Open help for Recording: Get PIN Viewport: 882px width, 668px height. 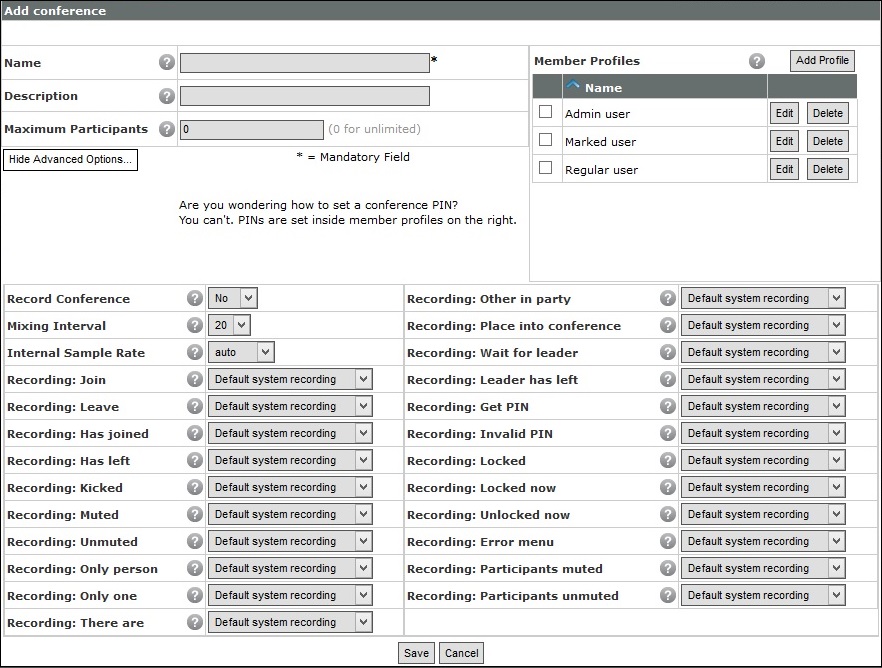pos(668,407)
